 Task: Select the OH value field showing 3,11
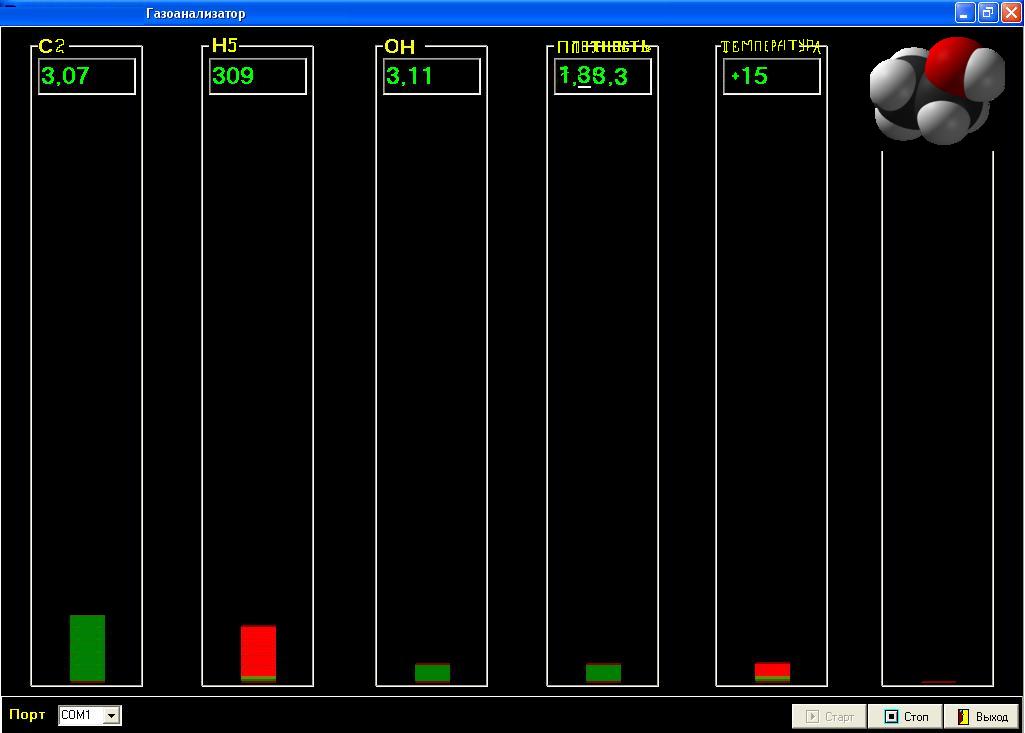point(431,77)
